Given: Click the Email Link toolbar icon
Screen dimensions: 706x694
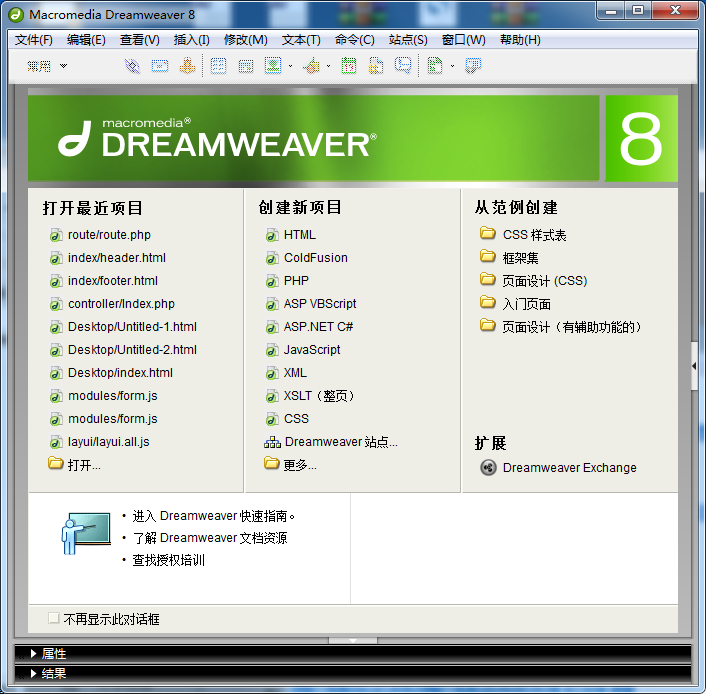Looking at the screenshot, I should [159, 66].
